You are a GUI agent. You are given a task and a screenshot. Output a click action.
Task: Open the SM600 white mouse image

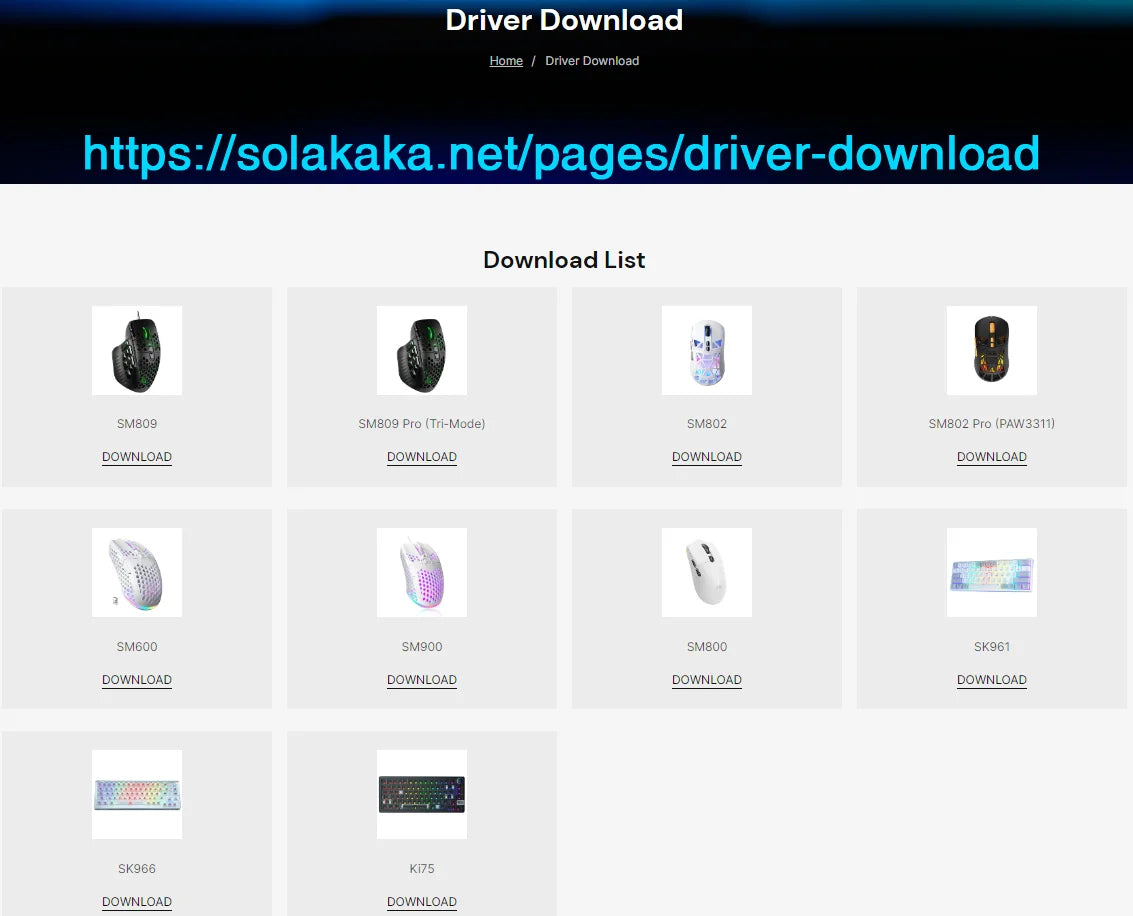pos(137,572)
